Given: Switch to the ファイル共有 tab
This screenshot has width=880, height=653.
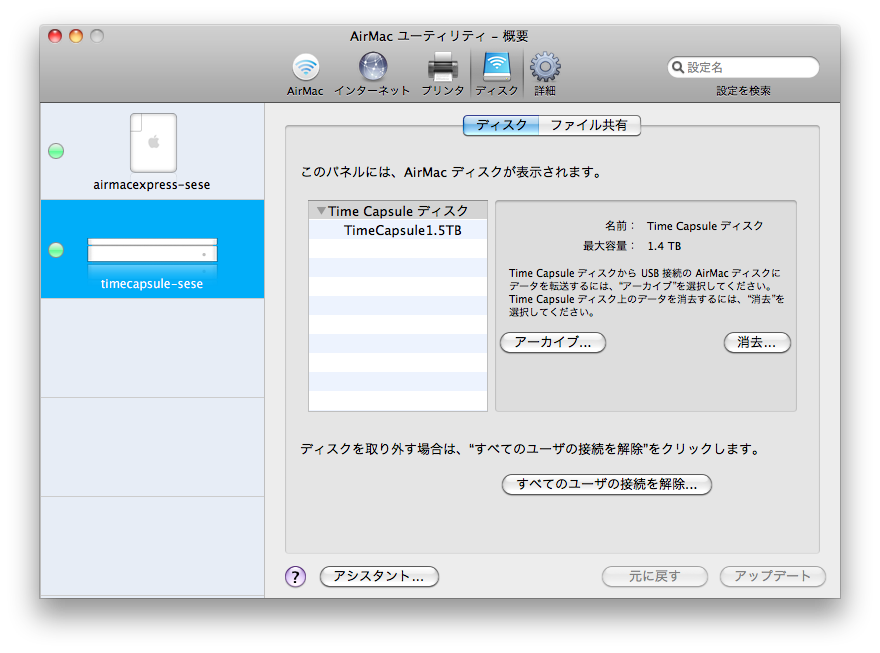Looking at the screenshot, I should click(589, 125).
